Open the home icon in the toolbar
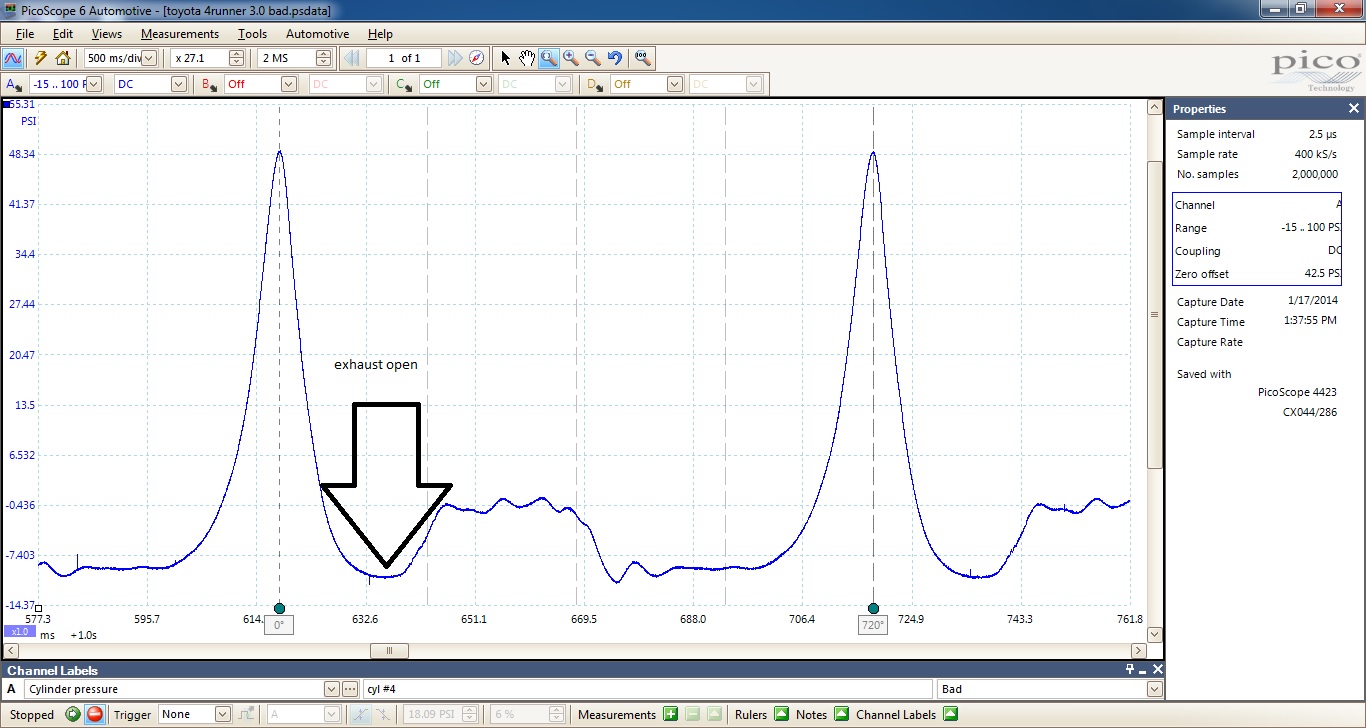The width and height of the screenshot is (1366, 728). [x=63, y=58]
